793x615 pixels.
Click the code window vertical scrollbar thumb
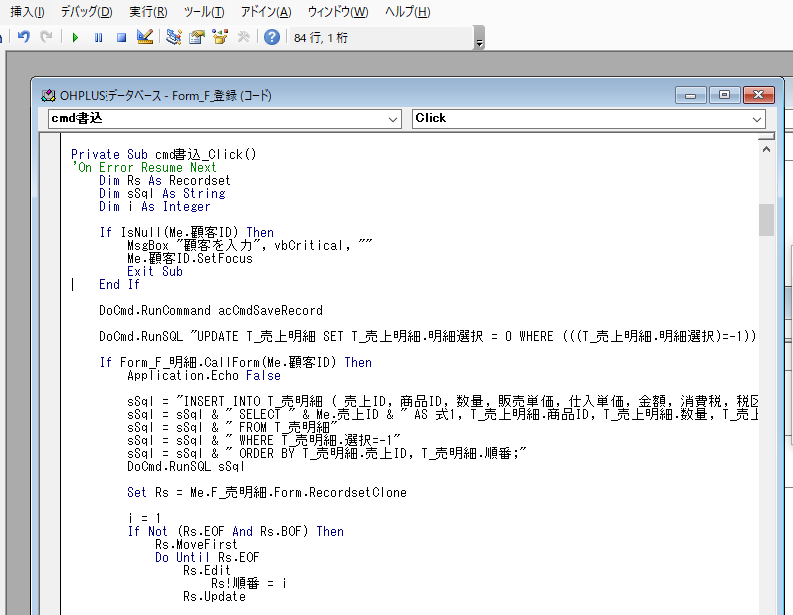coord(766,219)
